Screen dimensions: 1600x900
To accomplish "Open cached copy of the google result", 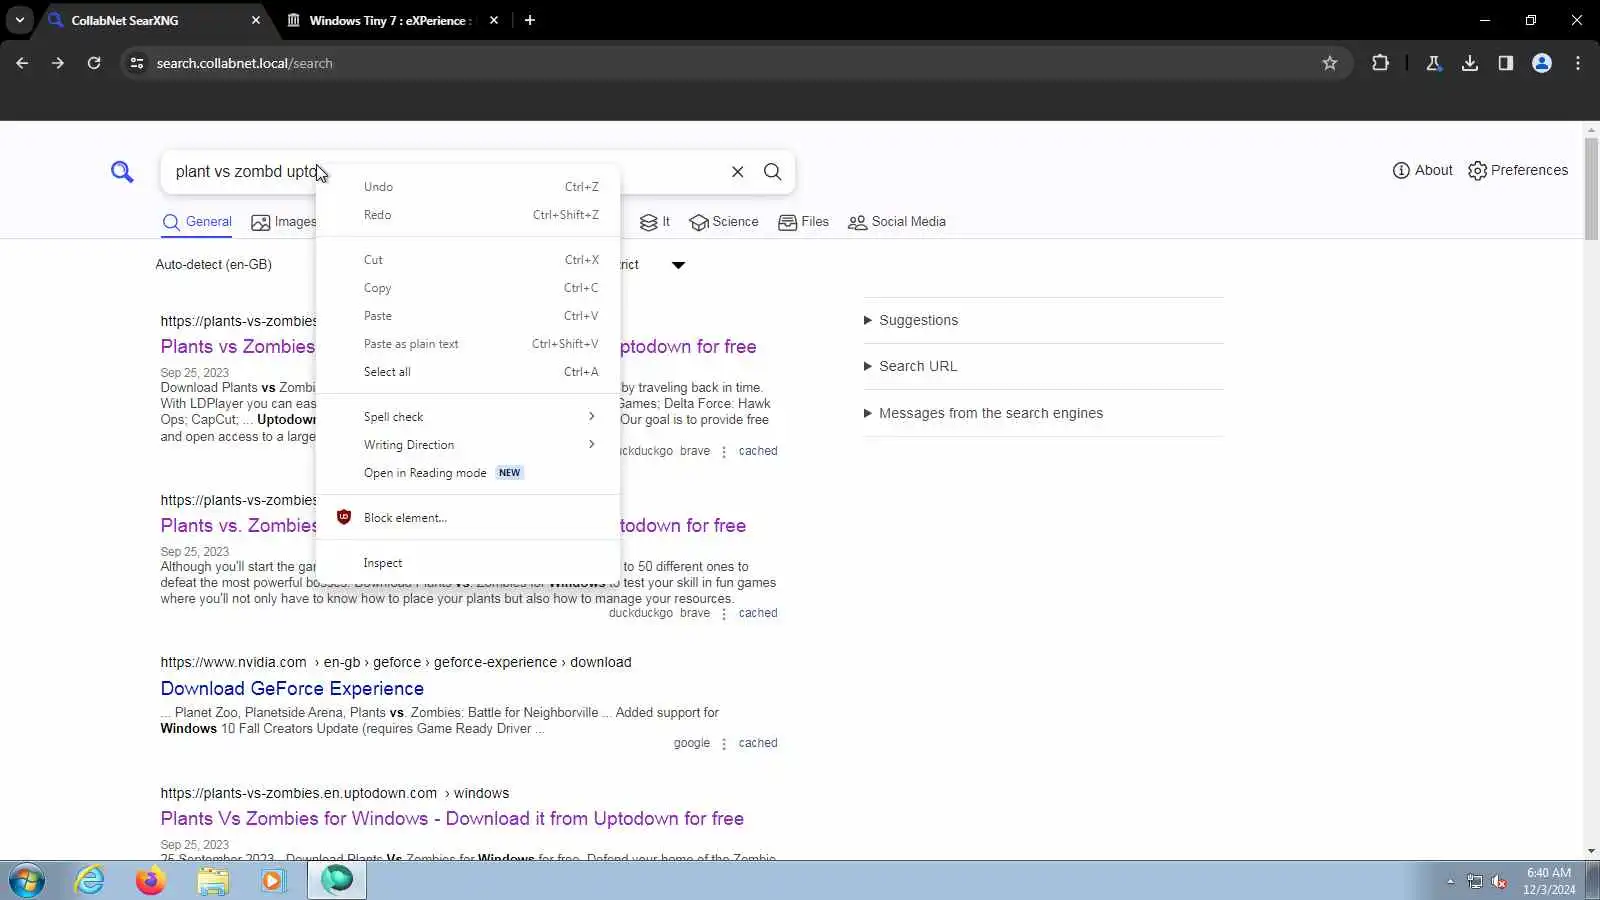I will pos(758,744).
